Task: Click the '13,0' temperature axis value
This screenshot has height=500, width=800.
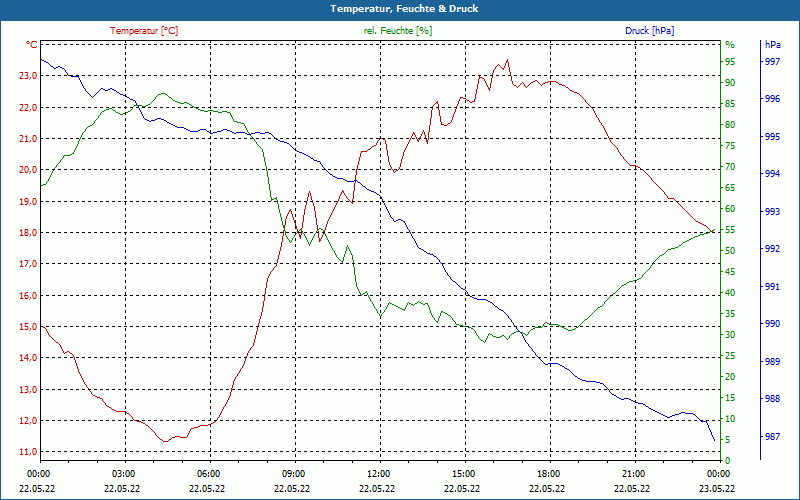Action: point(28,389)
